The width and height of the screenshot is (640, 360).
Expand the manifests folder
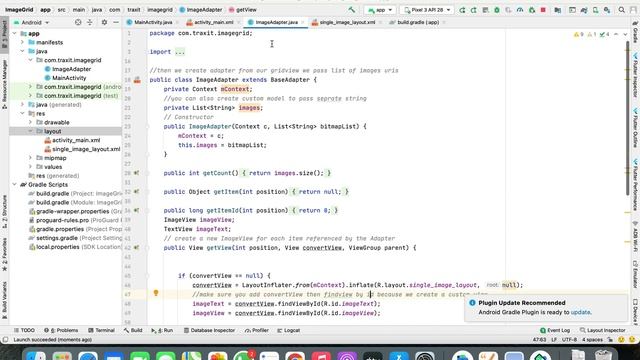click(x=22, y=42)
